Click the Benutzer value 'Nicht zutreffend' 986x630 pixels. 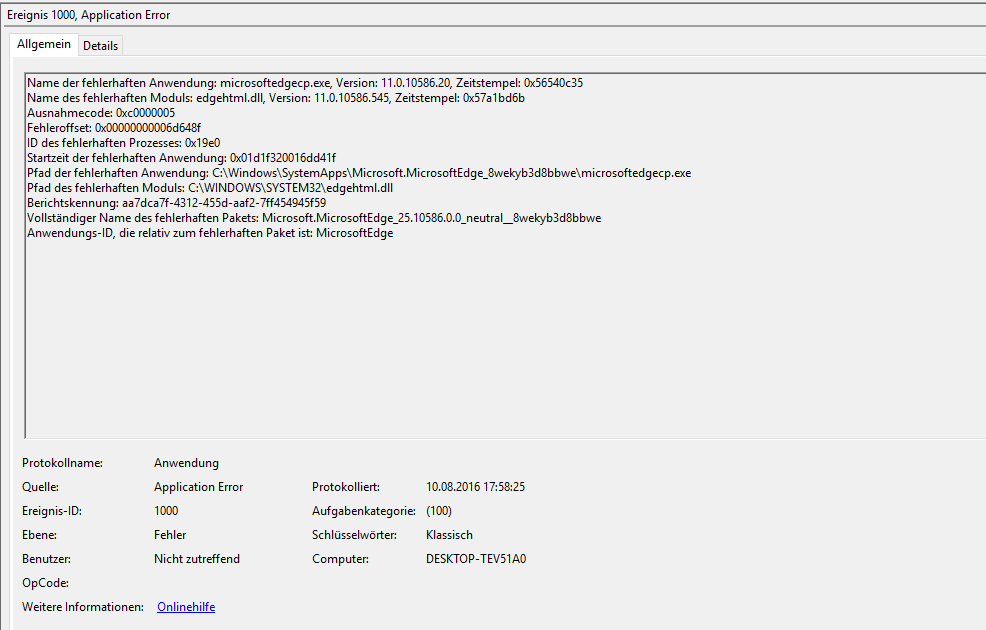[x=197, y=558]
